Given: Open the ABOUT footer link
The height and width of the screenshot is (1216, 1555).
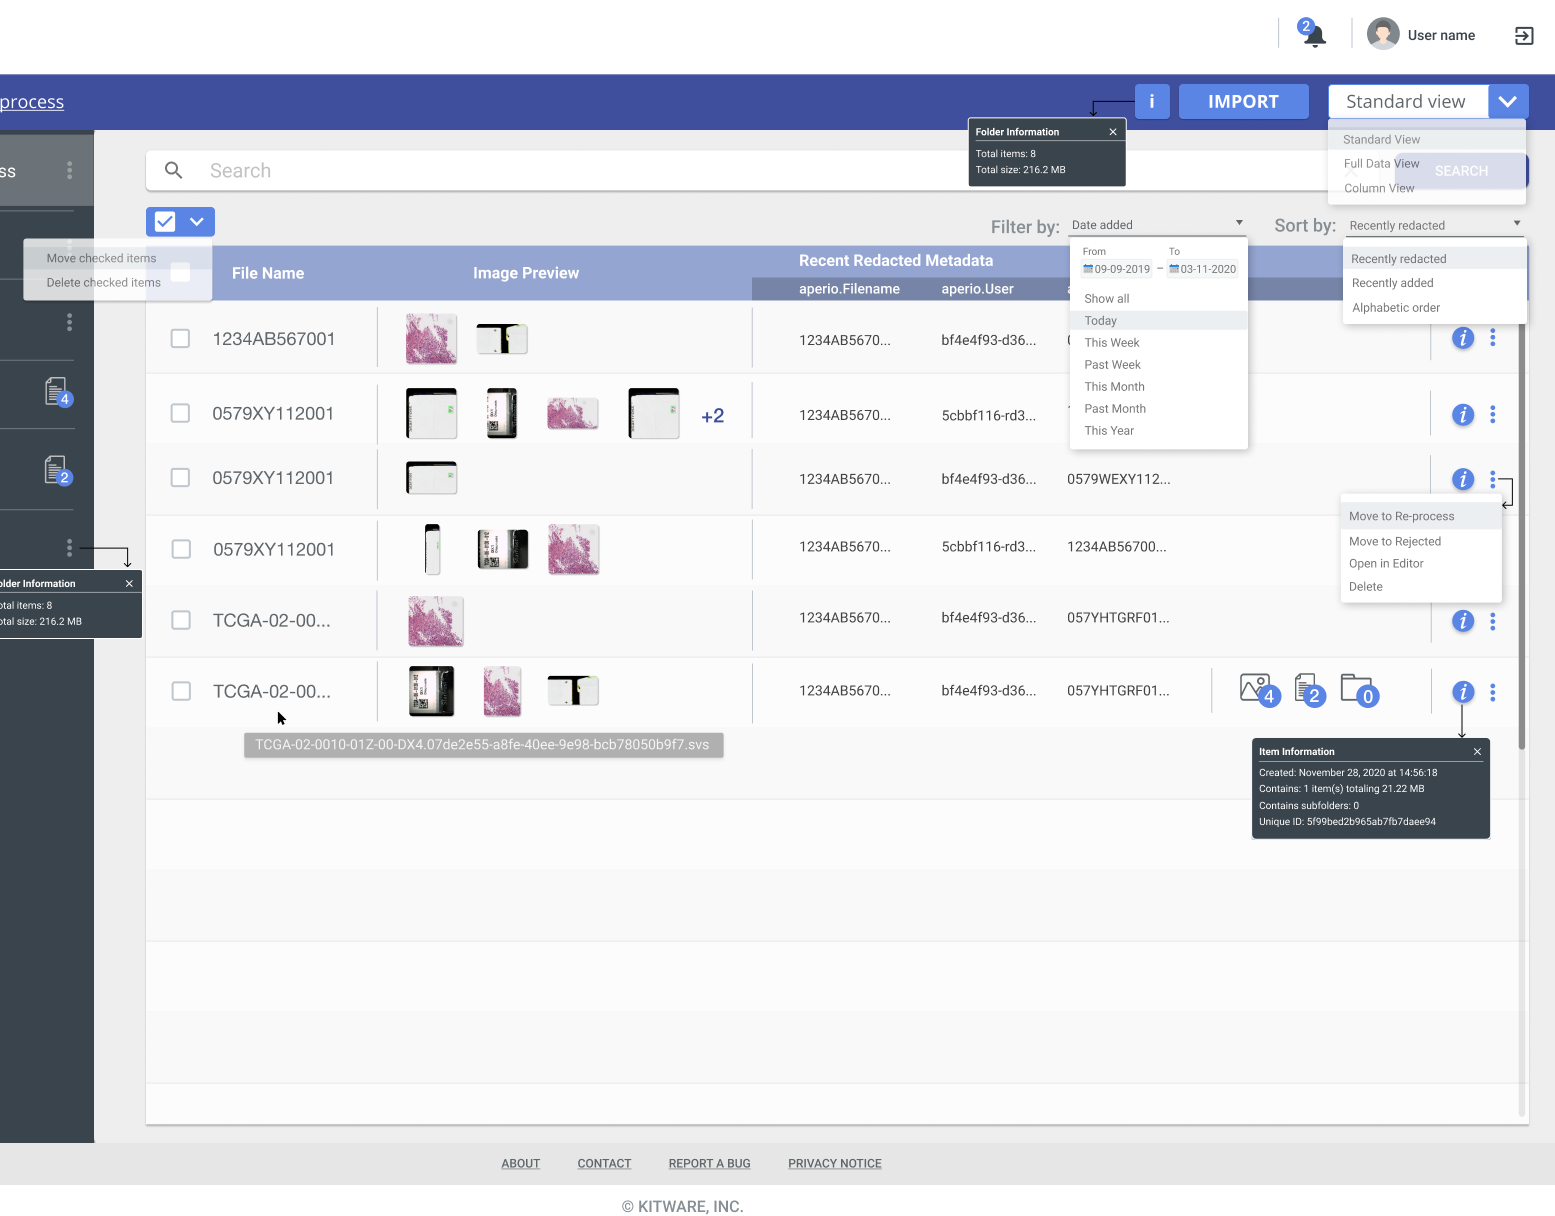Looking at the screenshot, I should [520, 1164].
